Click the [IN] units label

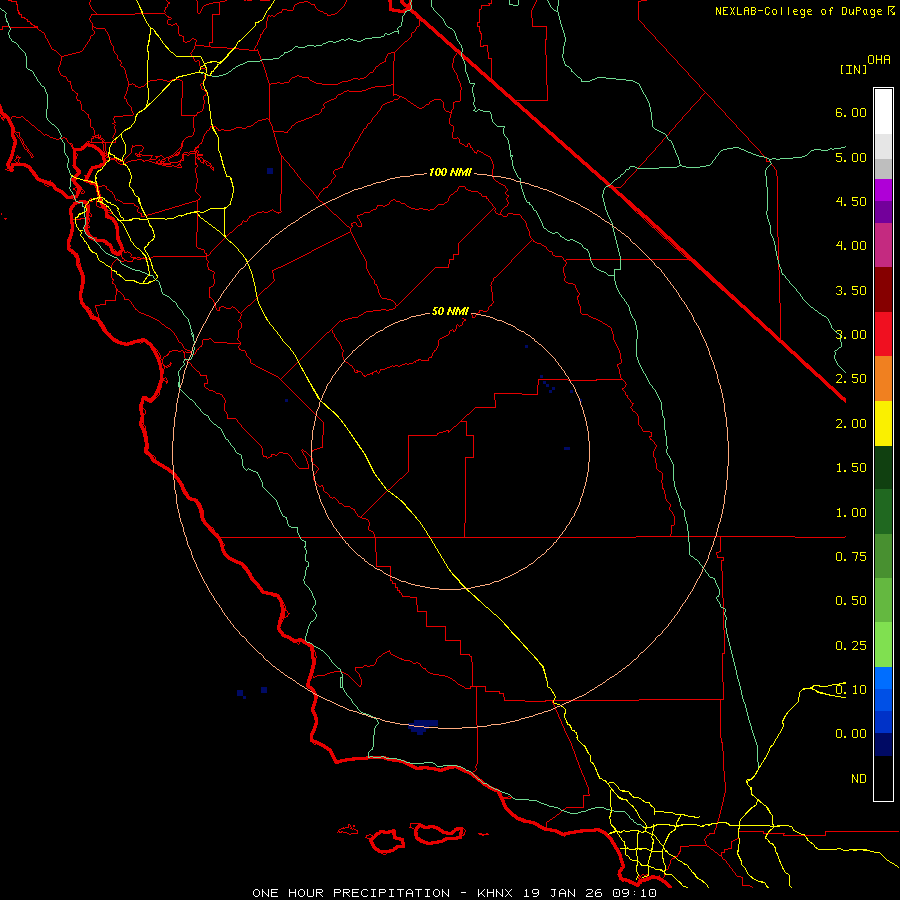853,69
